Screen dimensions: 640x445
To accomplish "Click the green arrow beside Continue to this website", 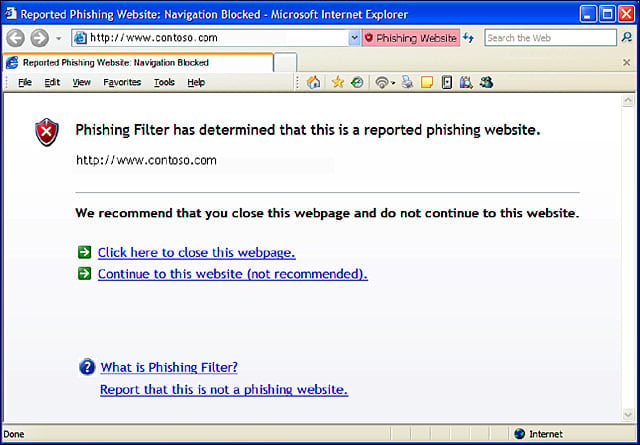I will (x=84, y=274).
